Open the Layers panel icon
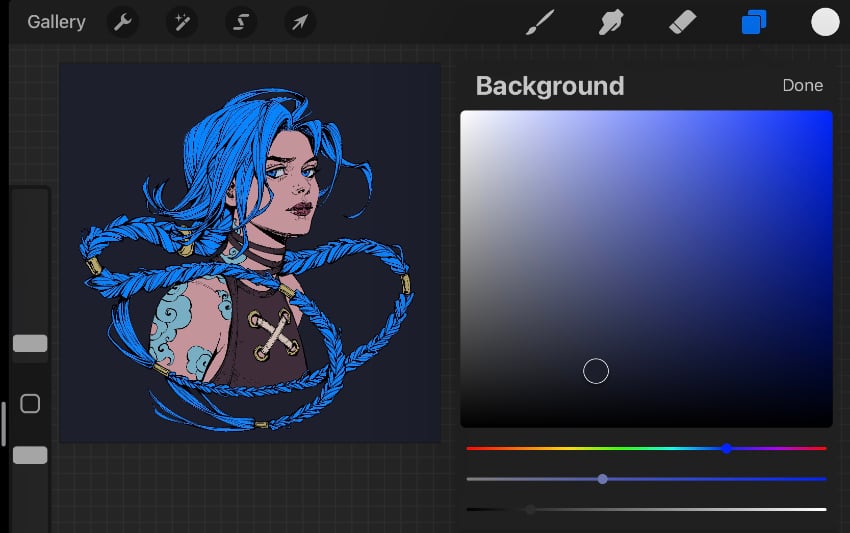Screen dimensions: 850x533 click(x=754, y=22)
